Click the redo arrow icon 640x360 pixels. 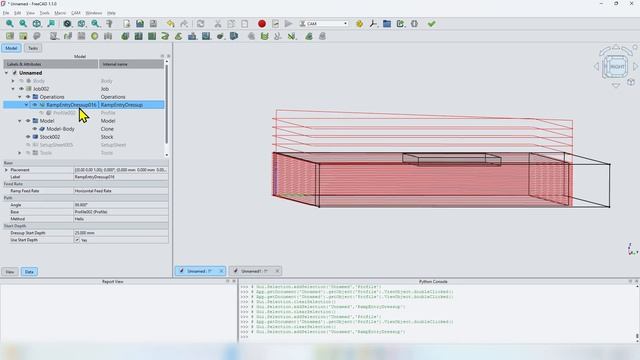(x=184, y=24)
